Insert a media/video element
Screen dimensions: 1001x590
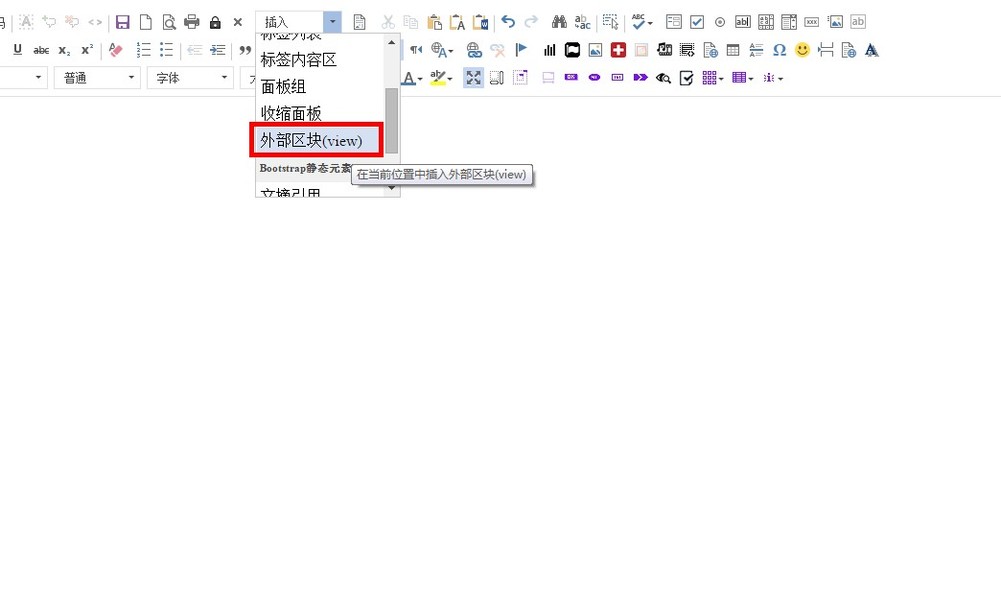tap(664, 50)
